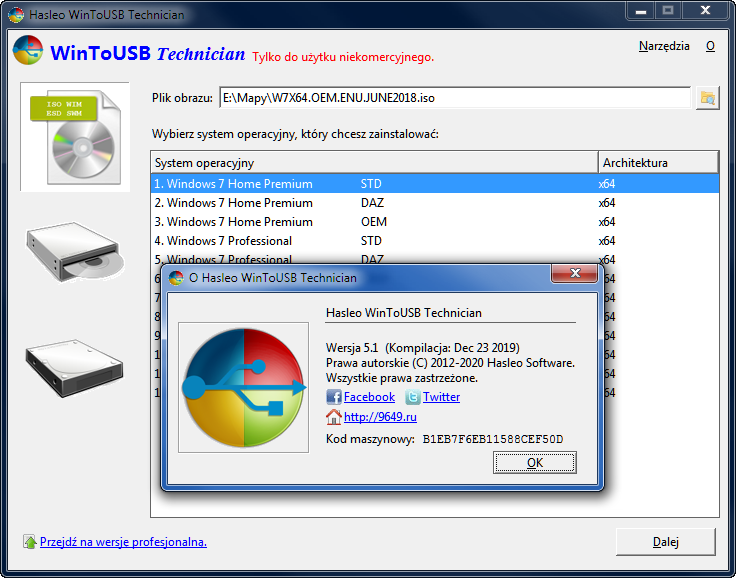Viewport: 736px width, 578px height.
Task: Choose the CD/DVD drive source icon
Action: point(75,253)
